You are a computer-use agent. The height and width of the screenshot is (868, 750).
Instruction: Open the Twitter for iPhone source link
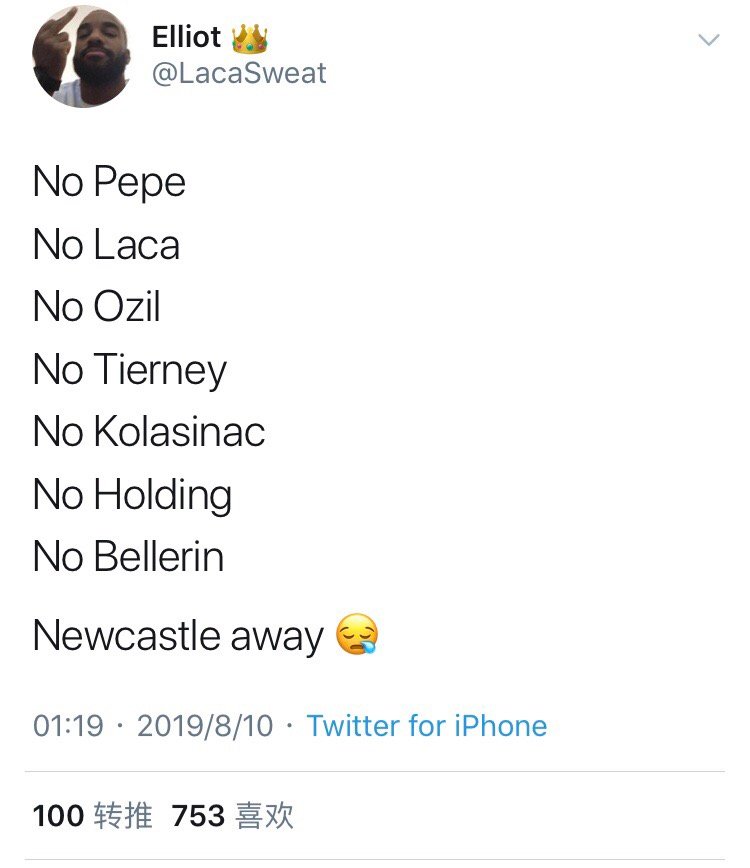pyautogui.click(x=427, y=726)
